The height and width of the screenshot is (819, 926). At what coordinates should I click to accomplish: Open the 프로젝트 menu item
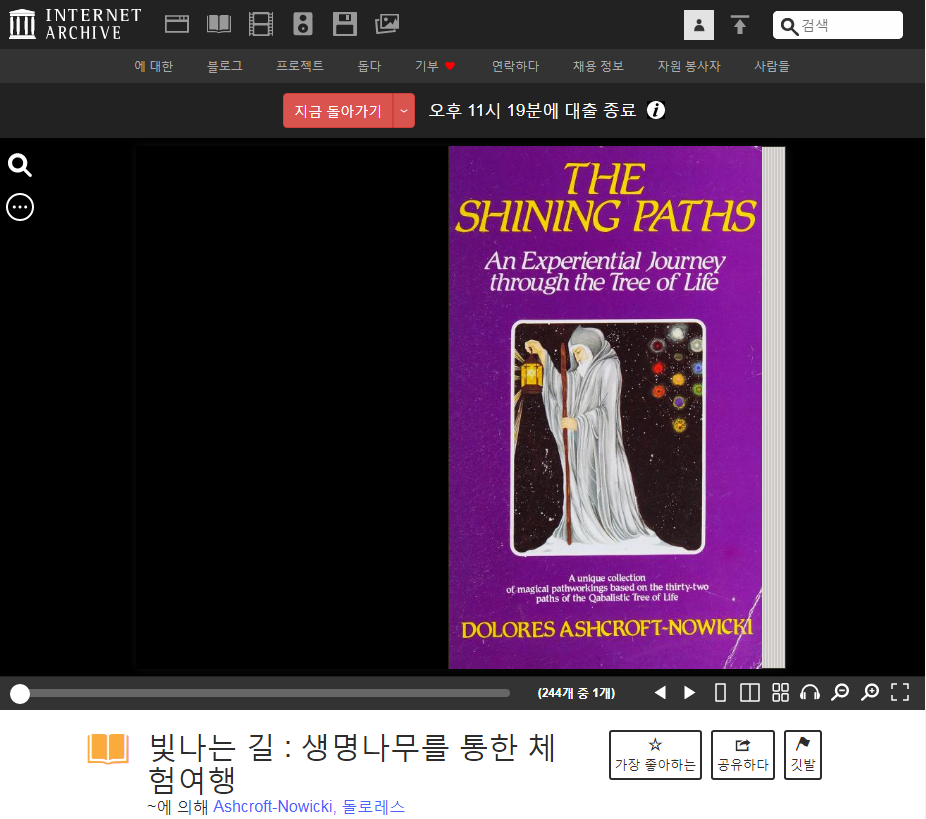point(300,66)
